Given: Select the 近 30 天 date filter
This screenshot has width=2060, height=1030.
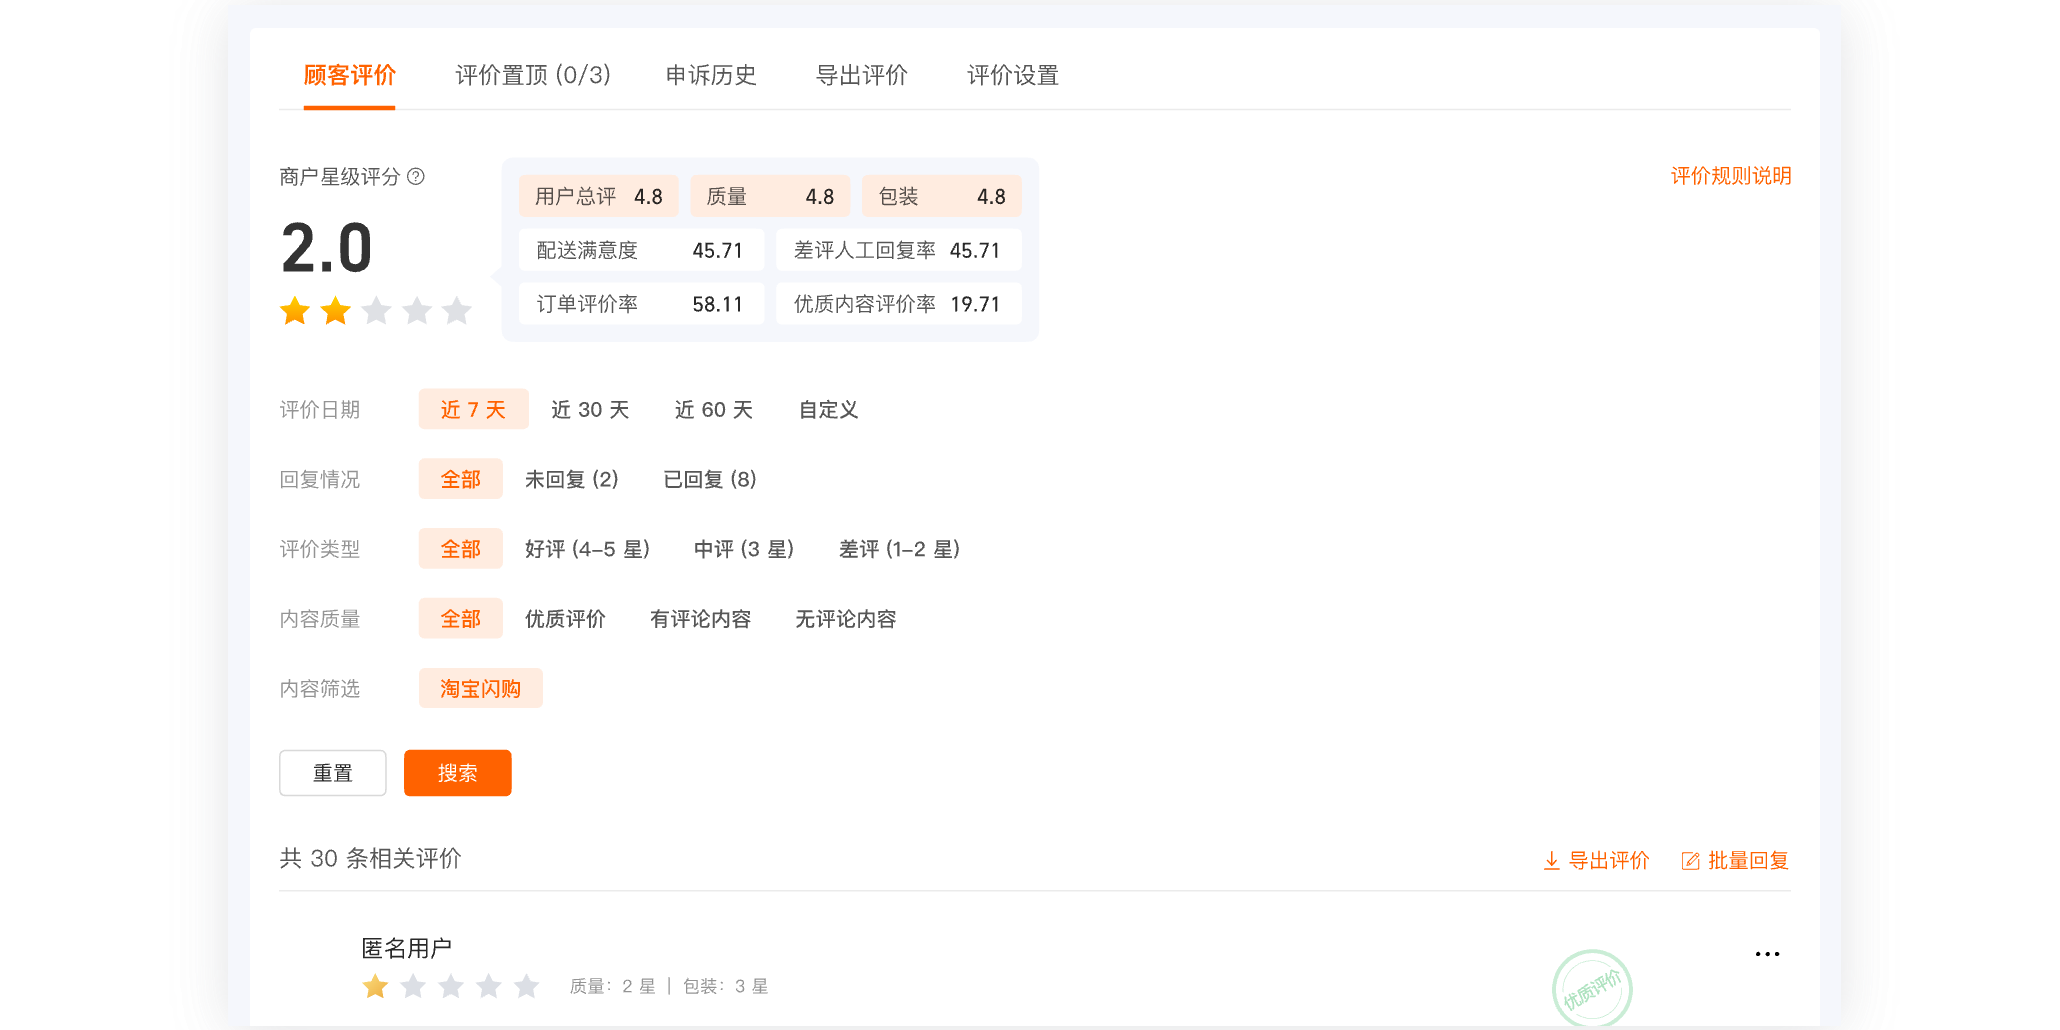Looking at the screenshot, I should point(590,409).
